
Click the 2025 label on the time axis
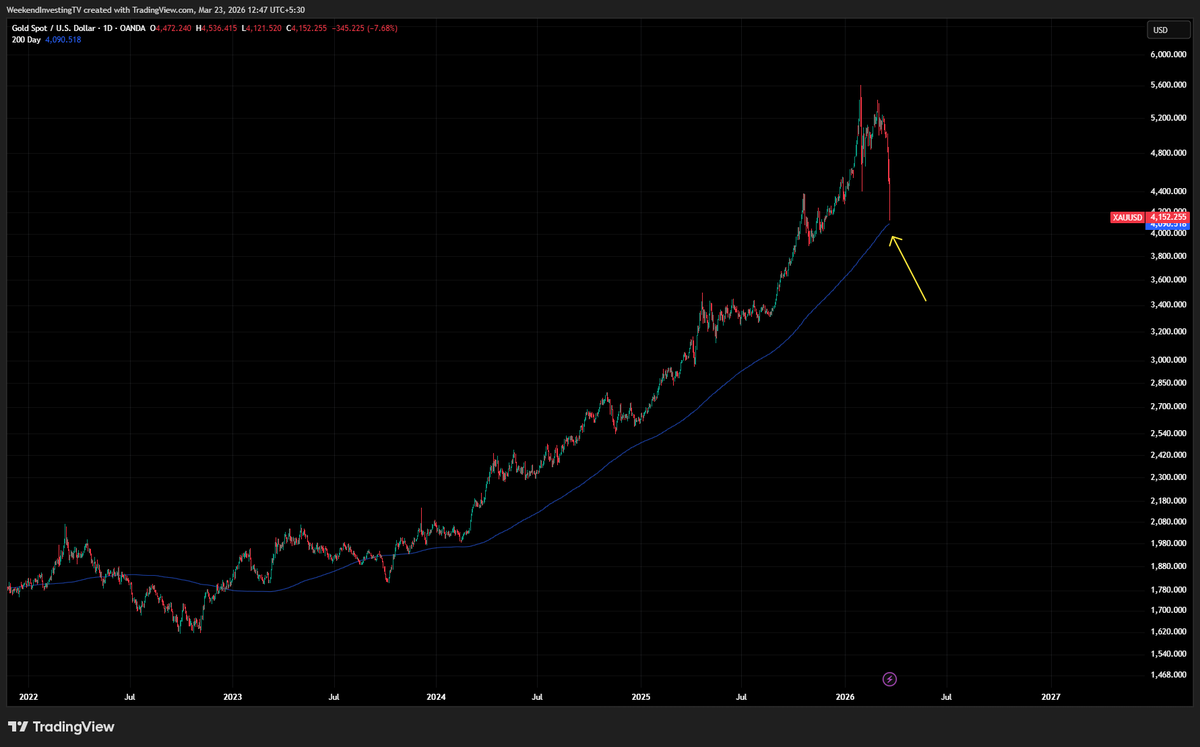coord(641,695)
